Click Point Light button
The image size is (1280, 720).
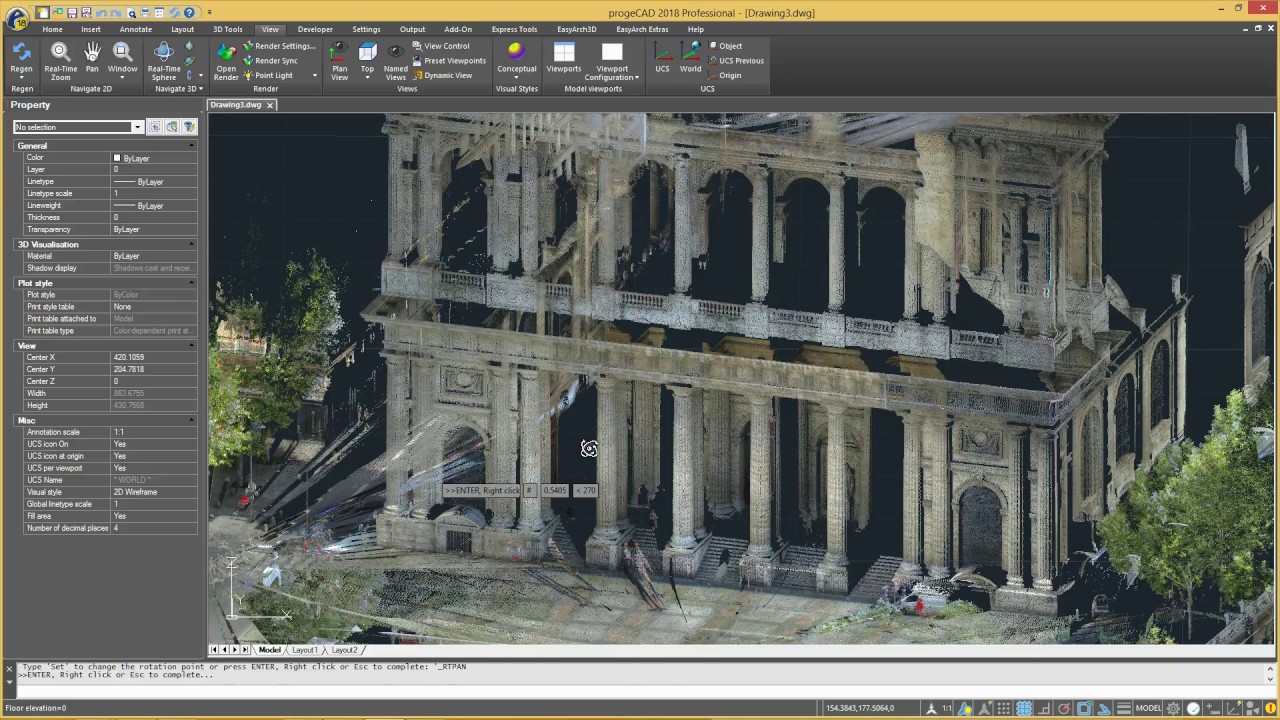click(x=268, y=75)
